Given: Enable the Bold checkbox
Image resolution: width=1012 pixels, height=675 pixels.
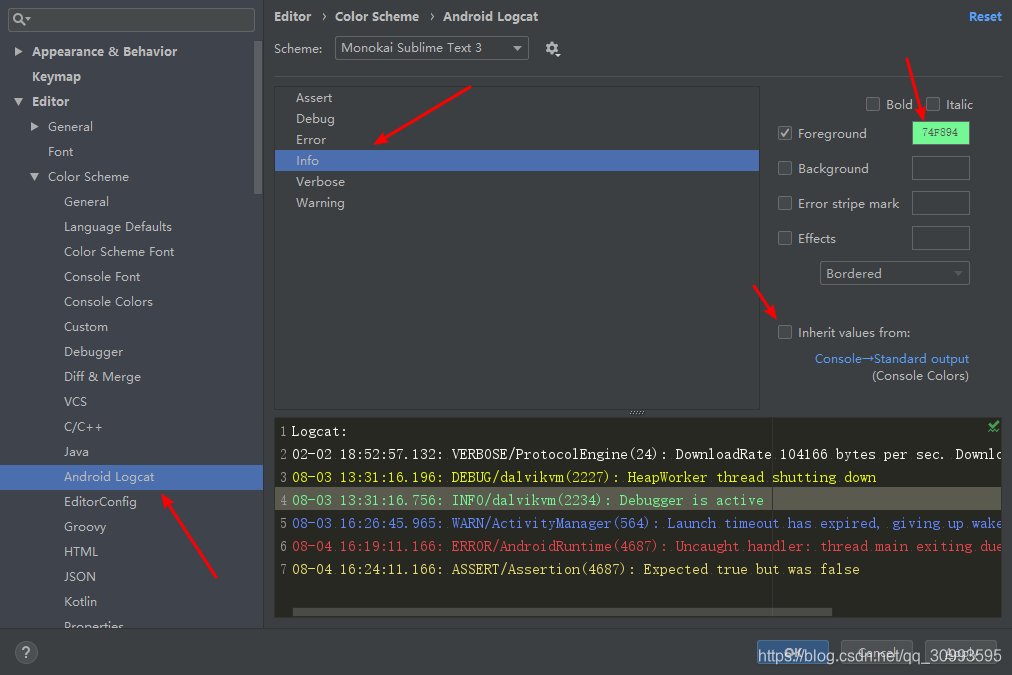Looking at the screenshot, I should point(873,104).
